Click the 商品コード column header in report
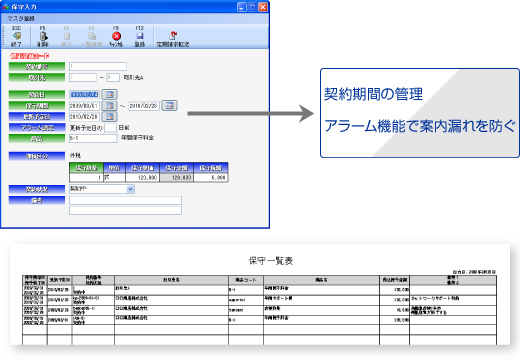The height and width of the screenshot is (360, 520). (246, 280)
